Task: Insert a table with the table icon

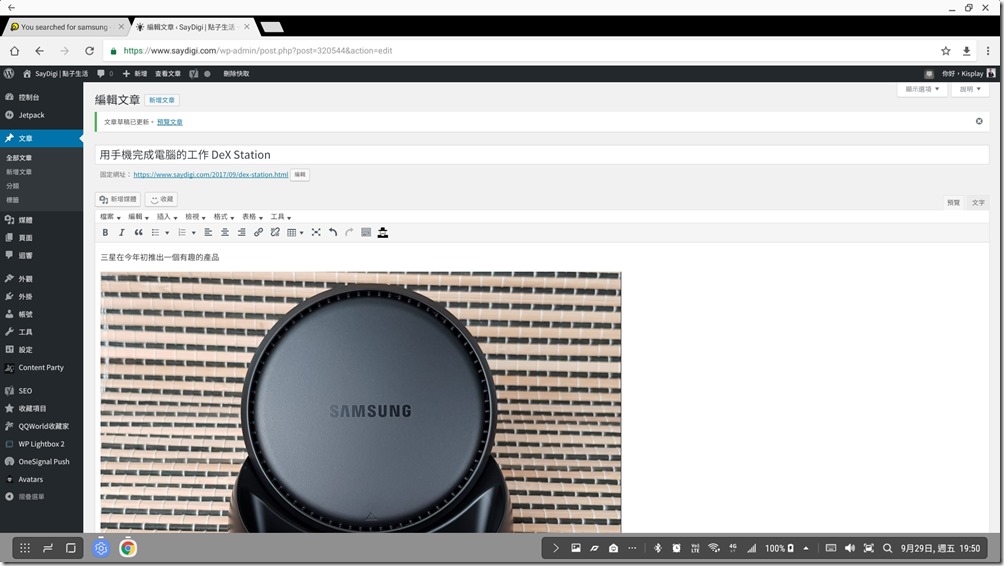Action: pos(291,232)
